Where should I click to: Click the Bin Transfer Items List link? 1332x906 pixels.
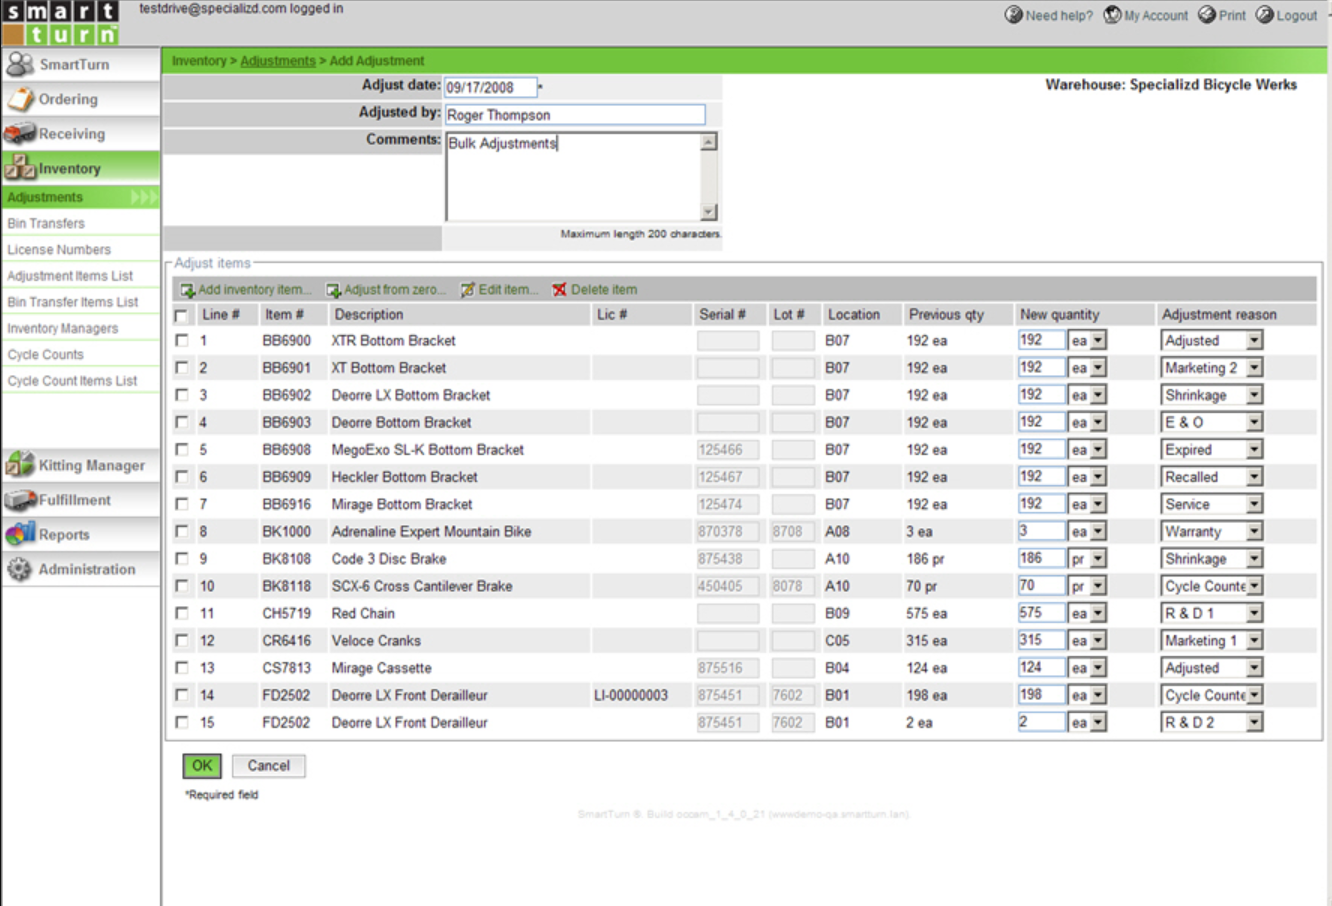(73, 302)
